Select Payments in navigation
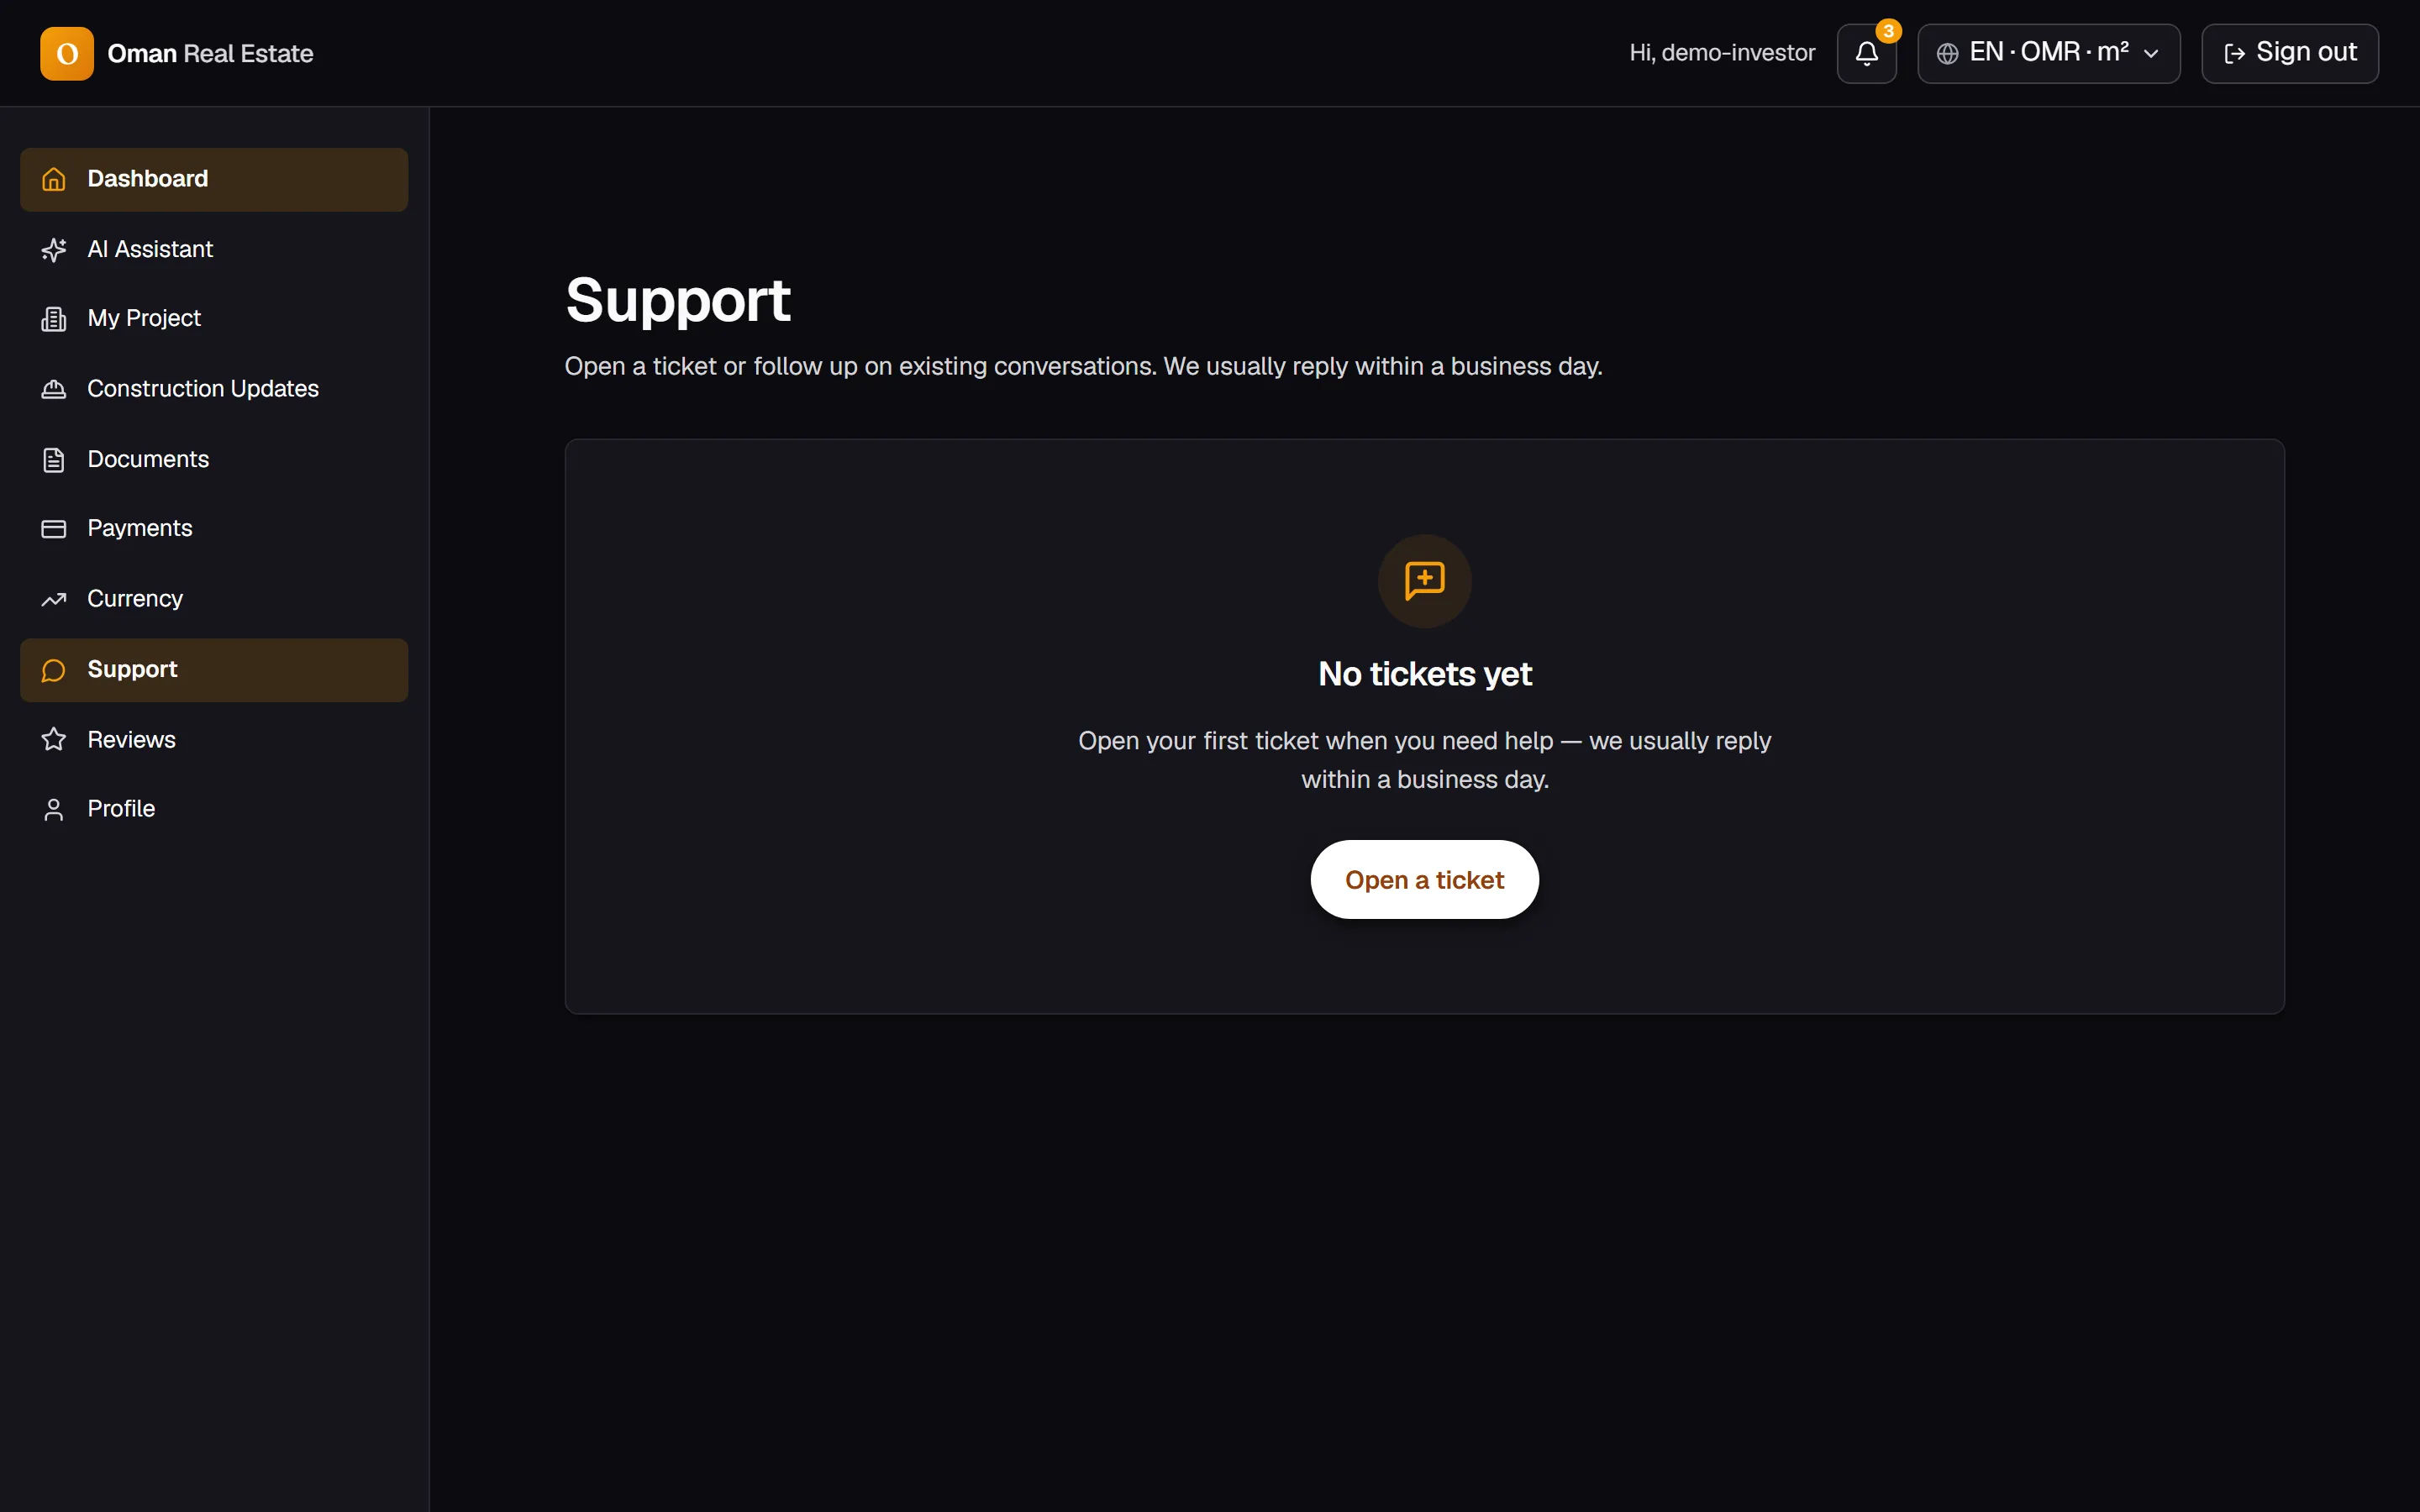 coord(214,529)
